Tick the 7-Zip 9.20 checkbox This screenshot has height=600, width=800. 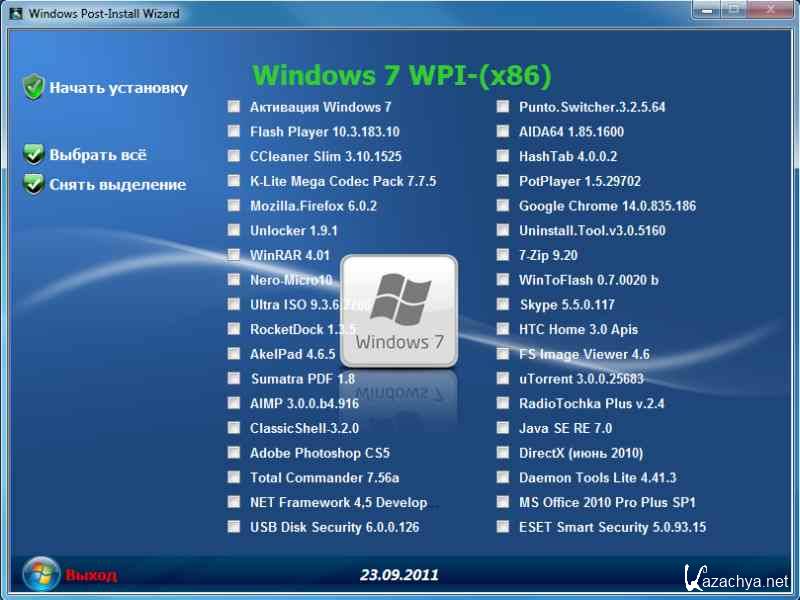[503, 255]
